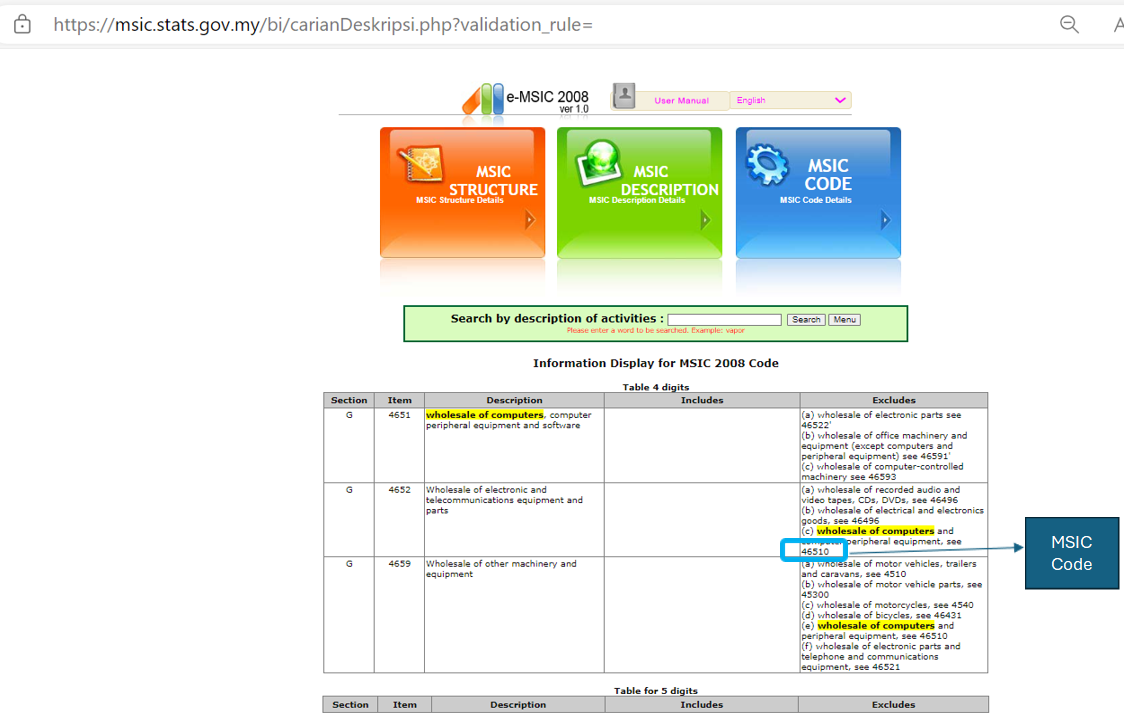The image size is (1135, 726).
Task: Click the MSIC Structure notepad icon
Action: click(x=420, y=166)
